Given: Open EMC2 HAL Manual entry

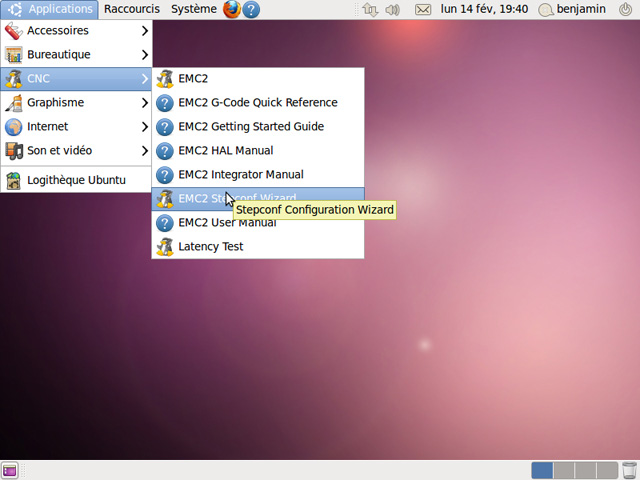Looking at the screenshot, I should (x=258, y=151).
